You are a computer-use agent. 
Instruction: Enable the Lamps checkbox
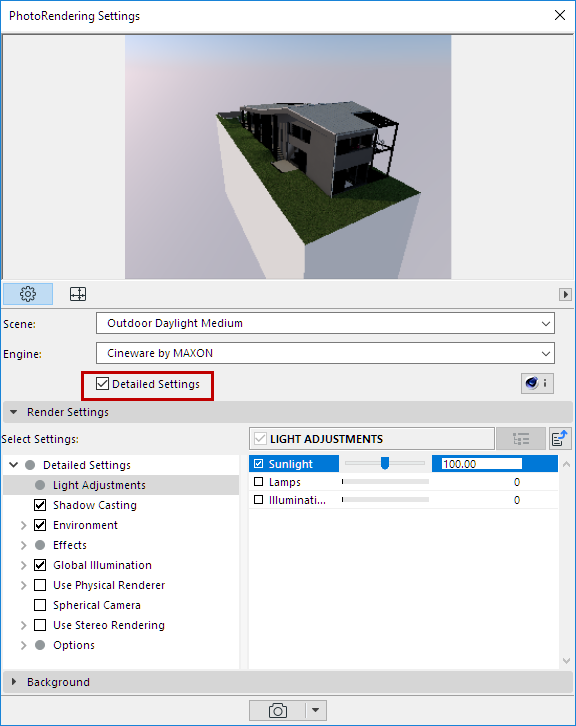[x=259, y=482]
